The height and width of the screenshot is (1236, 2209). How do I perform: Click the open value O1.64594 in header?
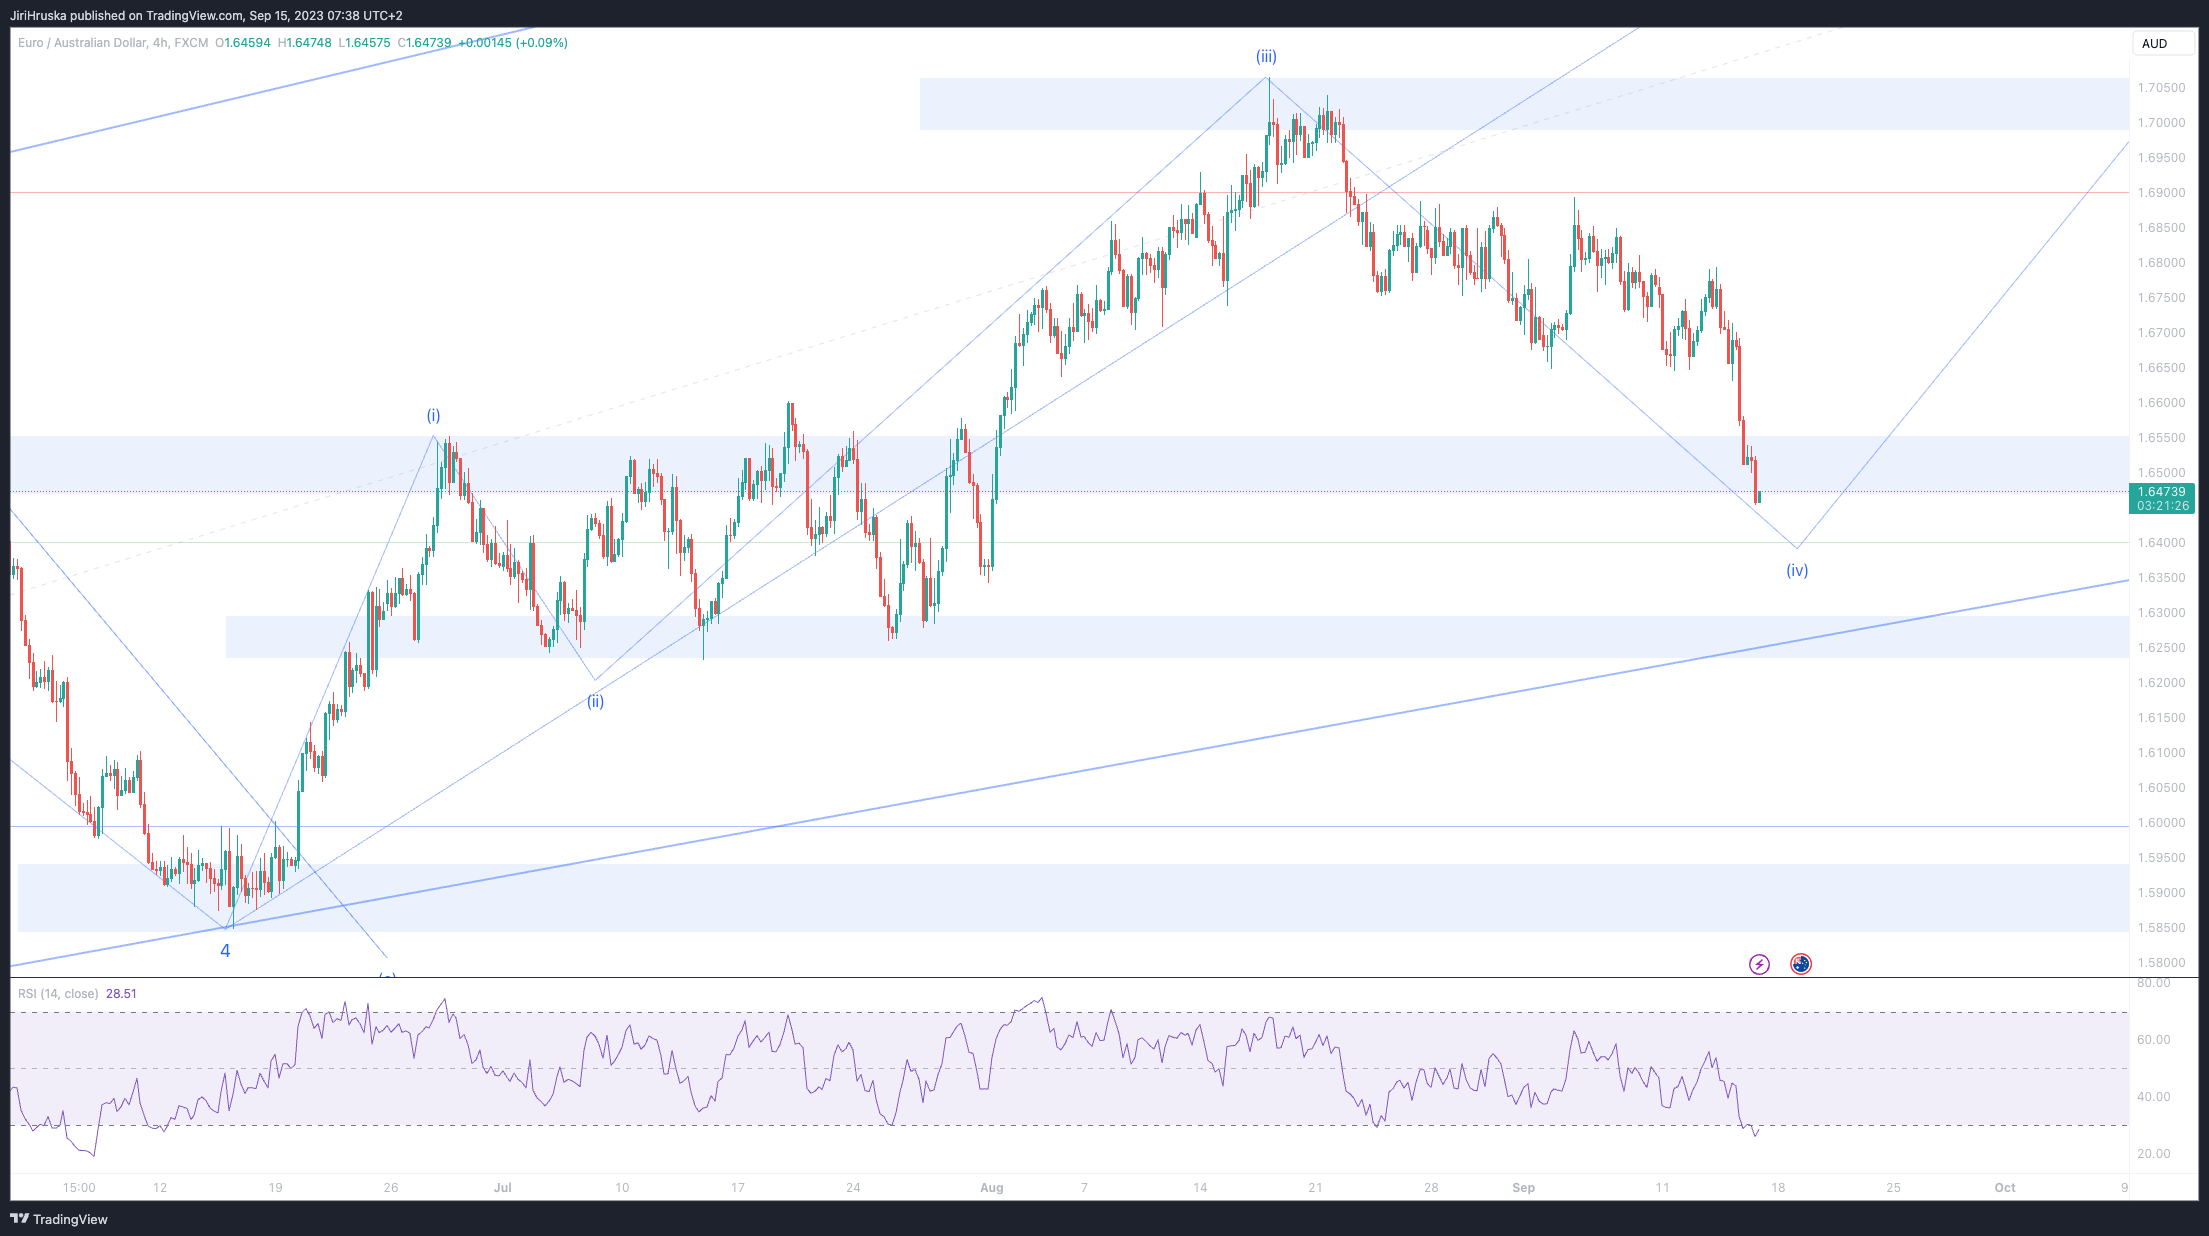coord(243,43)
